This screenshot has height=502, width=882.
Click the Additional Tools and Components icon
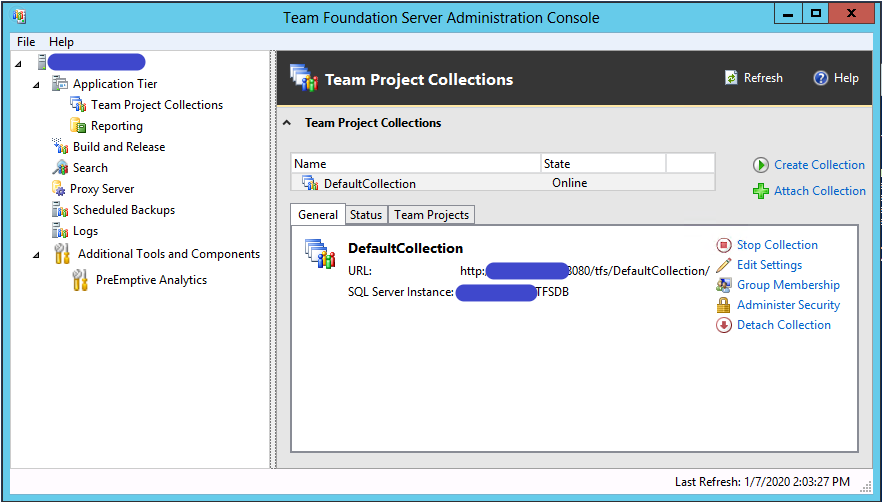(62, 254)
